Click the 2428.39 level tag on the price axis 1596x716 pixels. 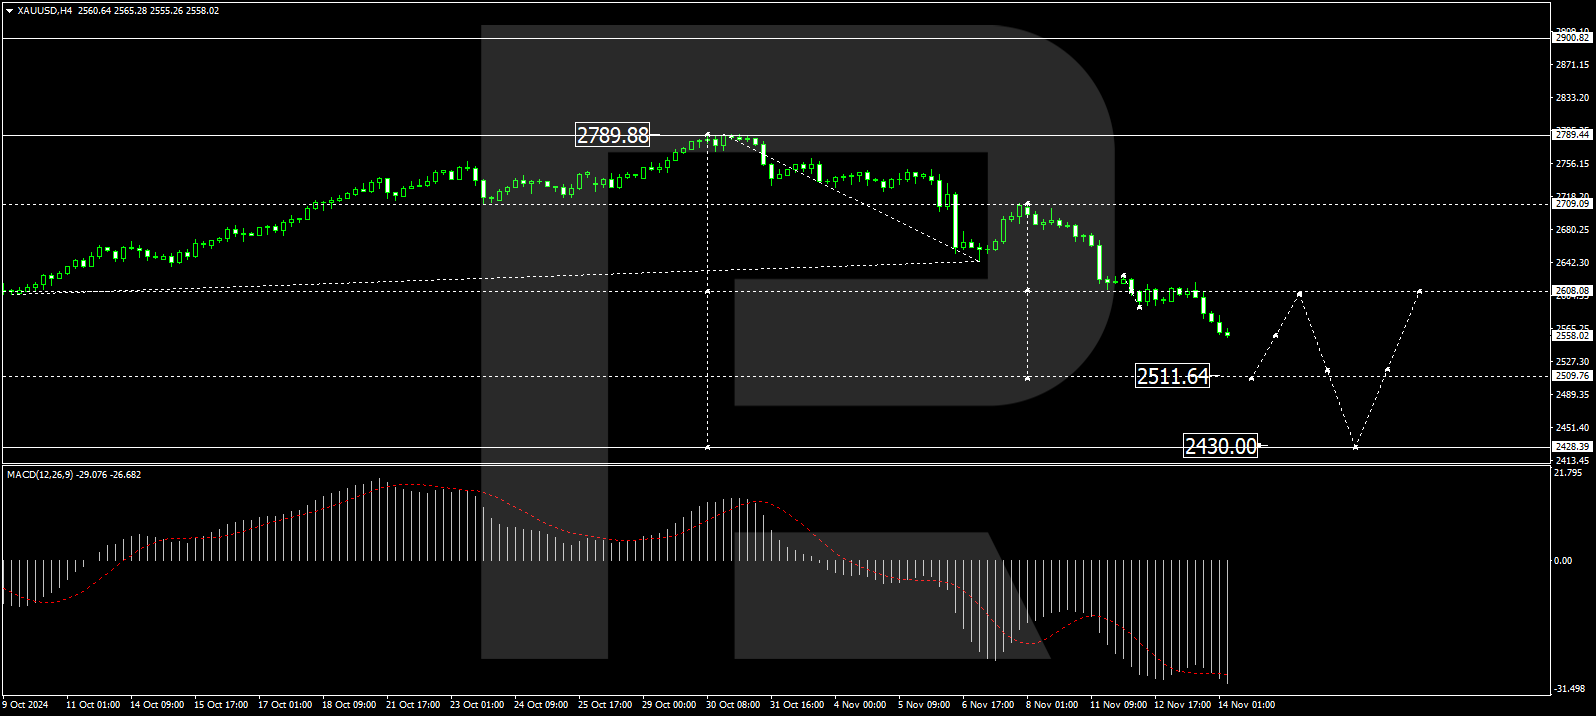tap(1571, 447)
